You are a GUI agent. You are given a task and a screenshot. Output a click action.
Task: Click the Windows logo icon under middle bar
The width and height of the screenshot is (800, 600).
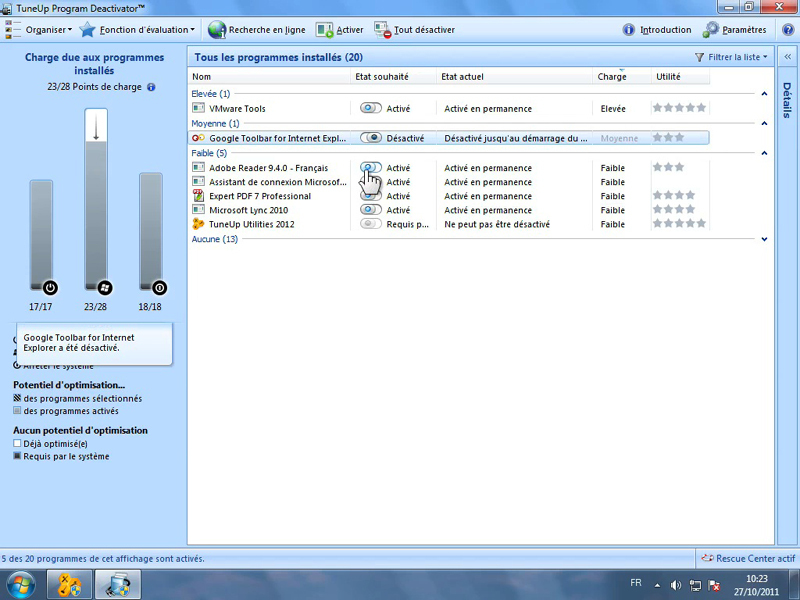coord(105,288)
